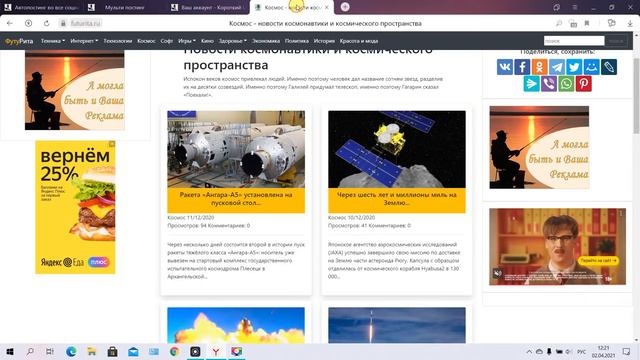Open the Angara rocket article thumbnail
Image resolution: width=640 pixels, height=360 pixels.
(236, 149)
